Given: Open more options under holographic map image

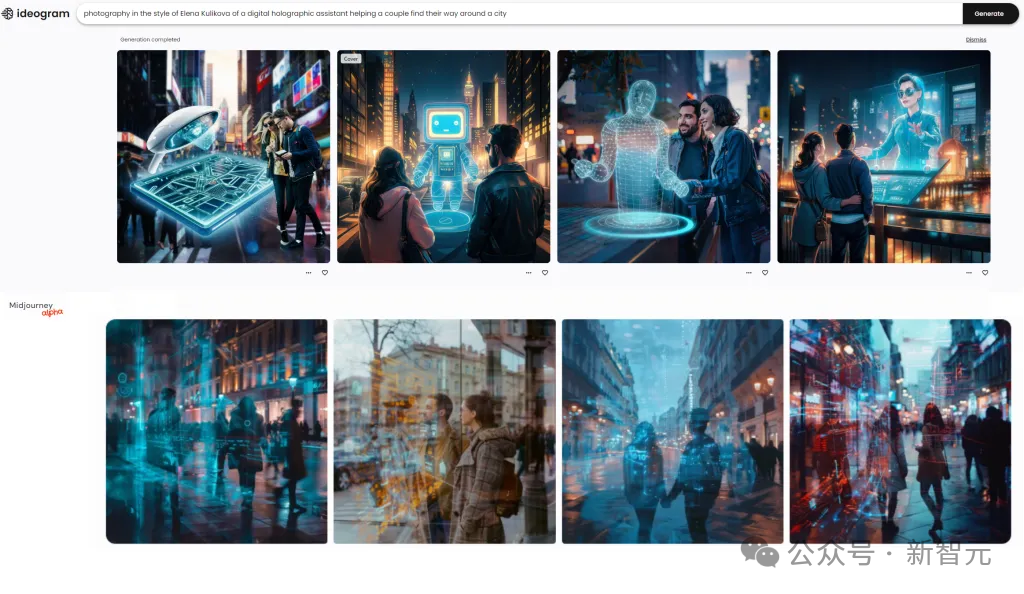Looking at the screenshot, I should coord(308,272).
